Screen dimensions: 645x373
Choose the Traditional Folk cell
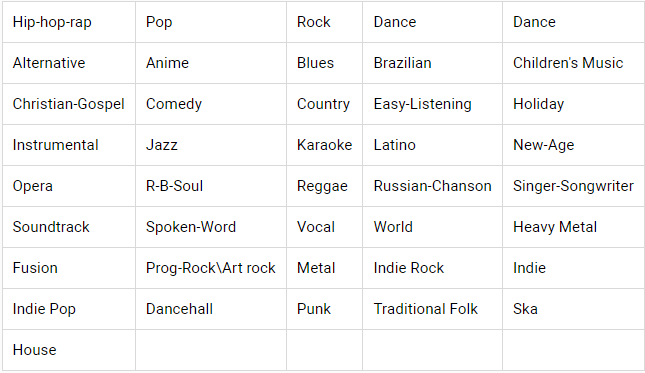coord(432,309)
